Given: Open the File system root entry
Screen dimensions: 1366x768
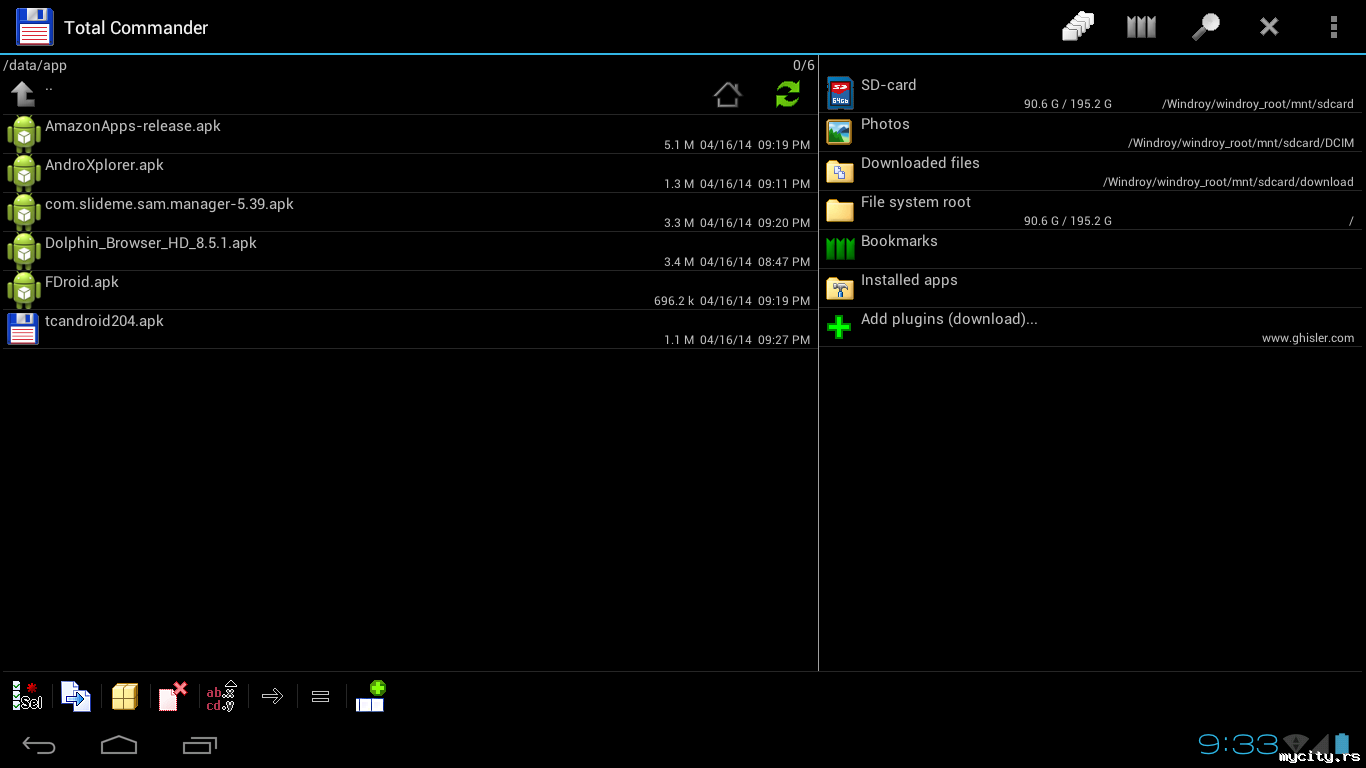Looking at the screenshot, I should (x=1092, y=210).
